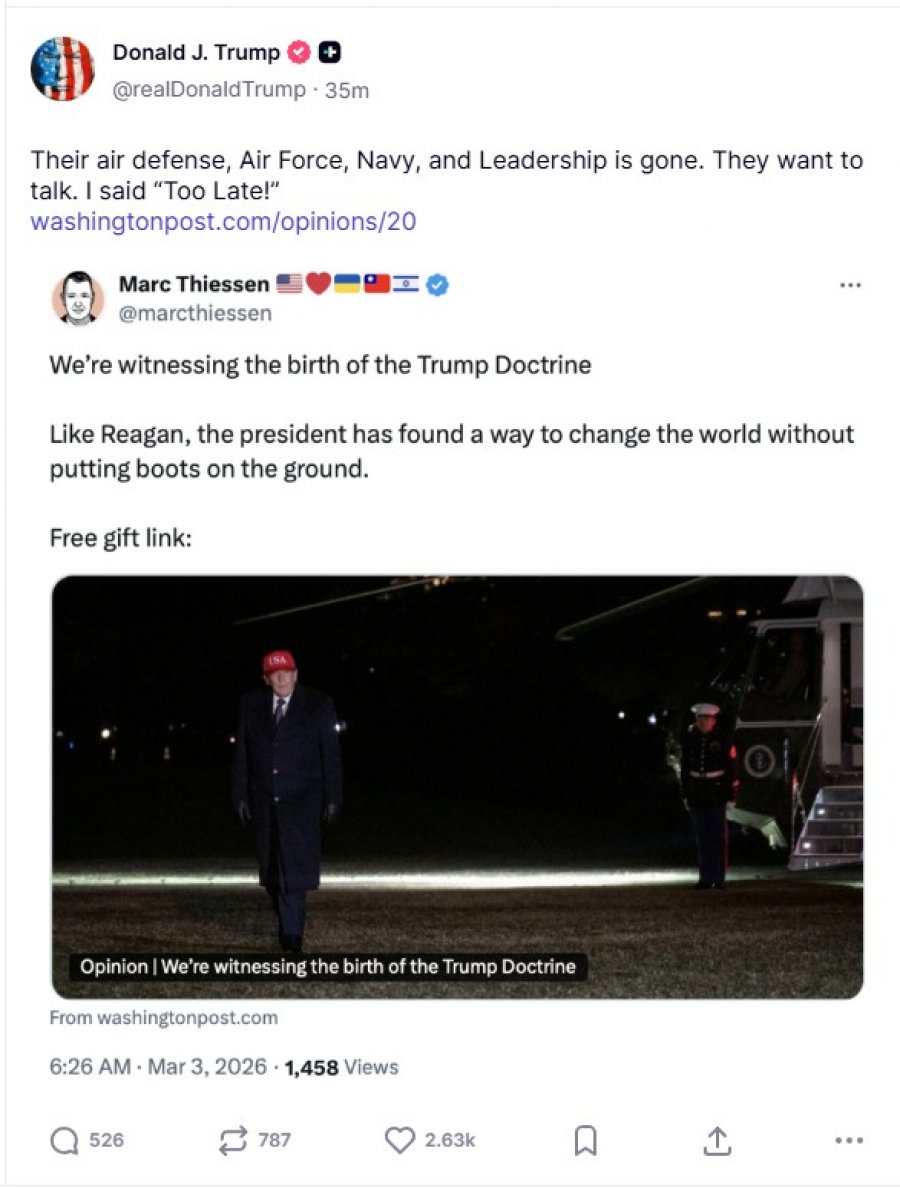Click the black plus badge next to verified mark
This screenshot has height=1188, width=900.
click(330, 52)
